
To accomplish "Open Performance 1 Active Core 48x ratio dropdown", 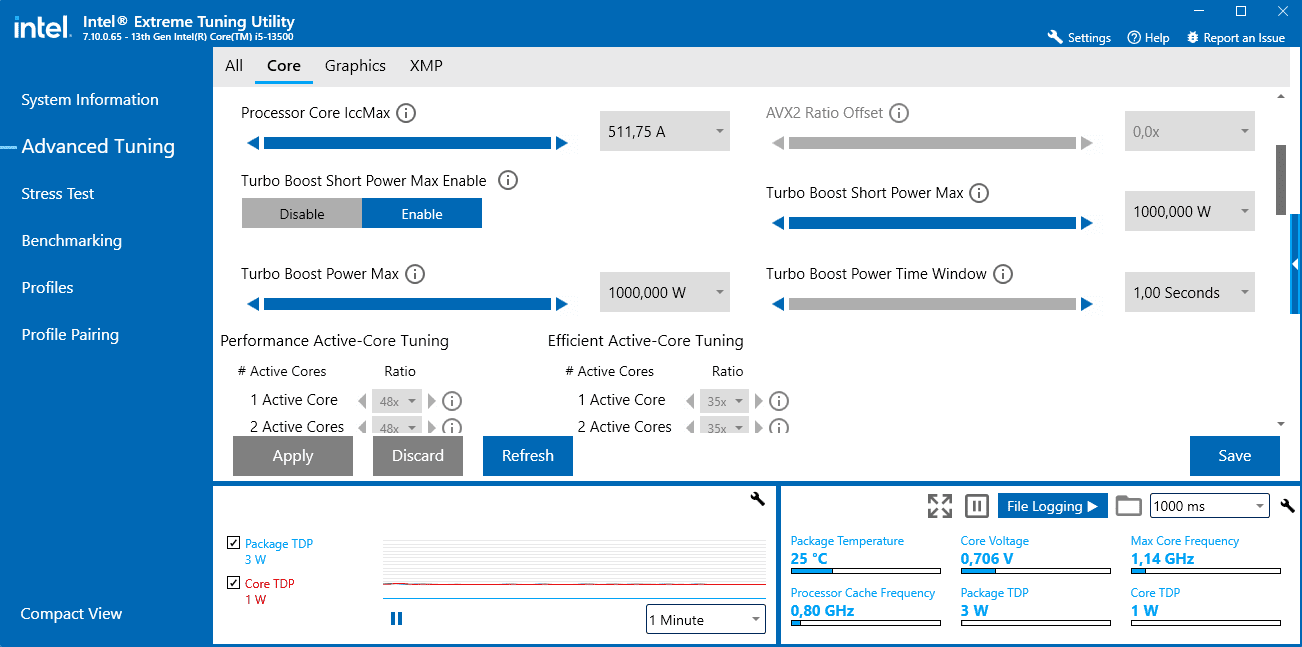I will tap(398, 401).
